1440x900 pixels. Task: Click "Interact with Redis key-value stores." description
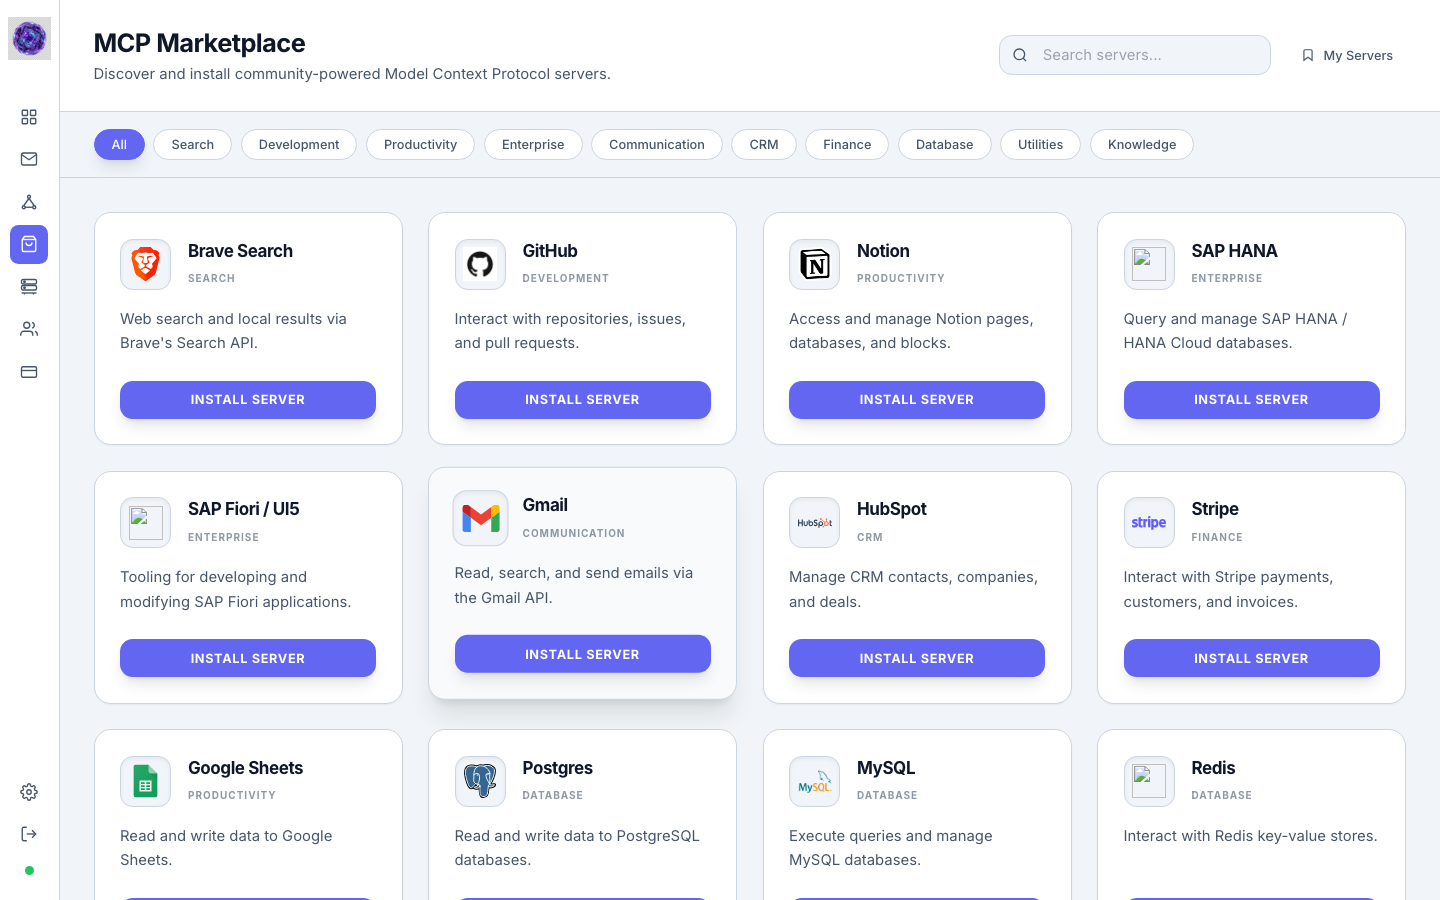click(x=1250, y=836)
